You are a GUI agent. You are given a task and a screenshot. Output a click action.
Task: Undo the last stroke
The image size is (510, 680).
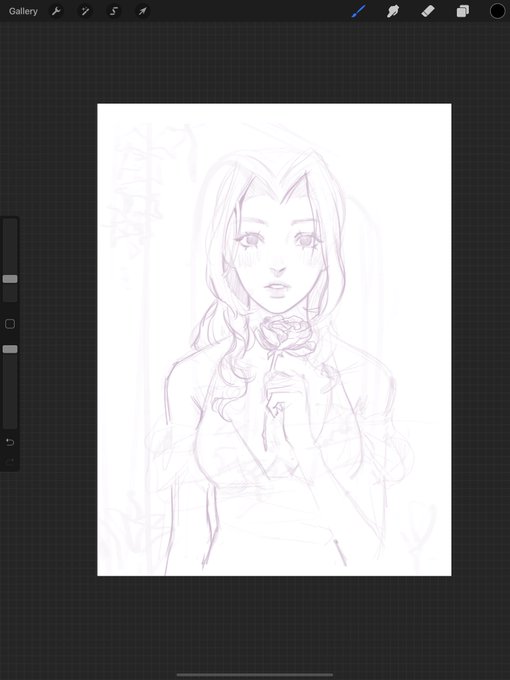(10, 442)
